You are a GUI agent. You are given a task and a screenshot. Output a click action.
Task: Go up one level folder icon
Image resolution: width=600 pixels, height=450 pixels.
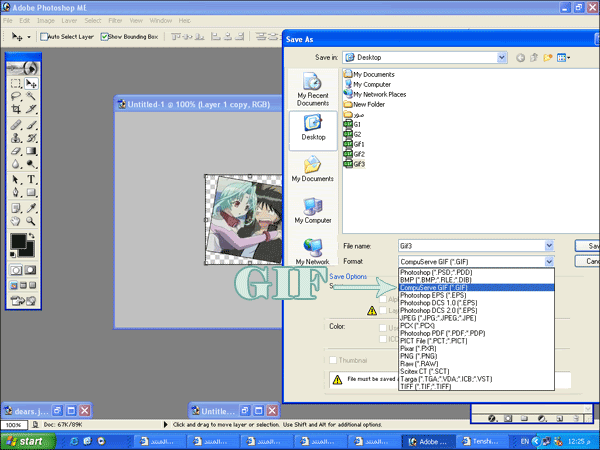(x=534, y=58)
